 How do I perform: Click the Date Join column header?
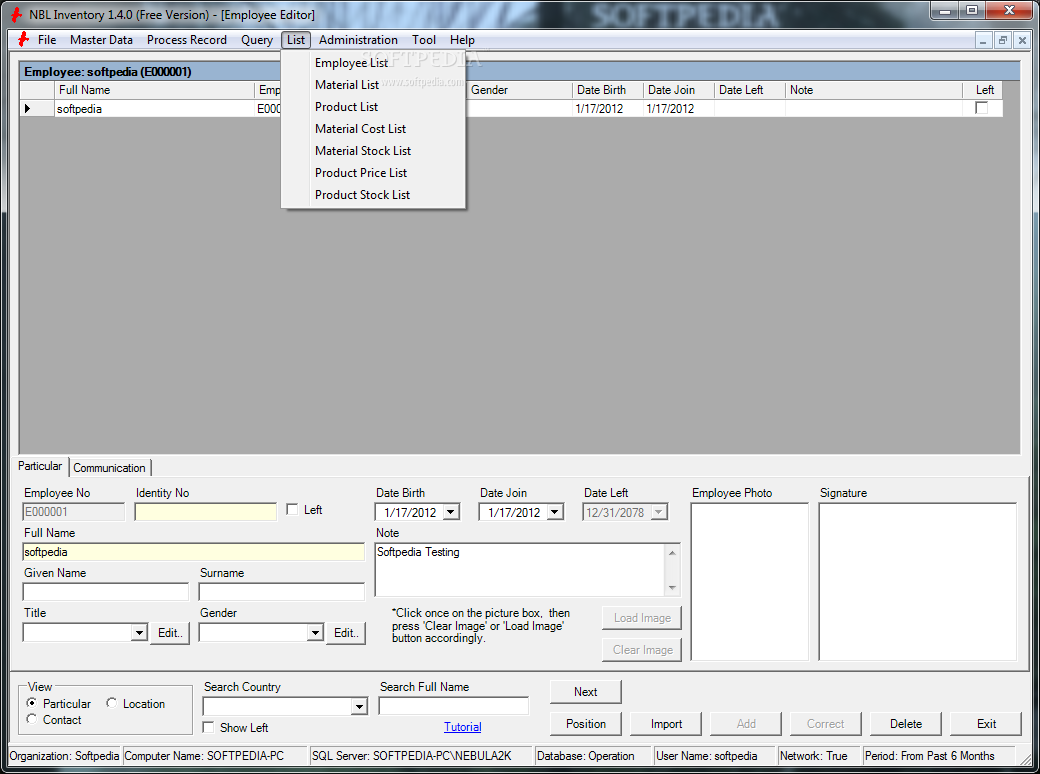coord(679,90)
